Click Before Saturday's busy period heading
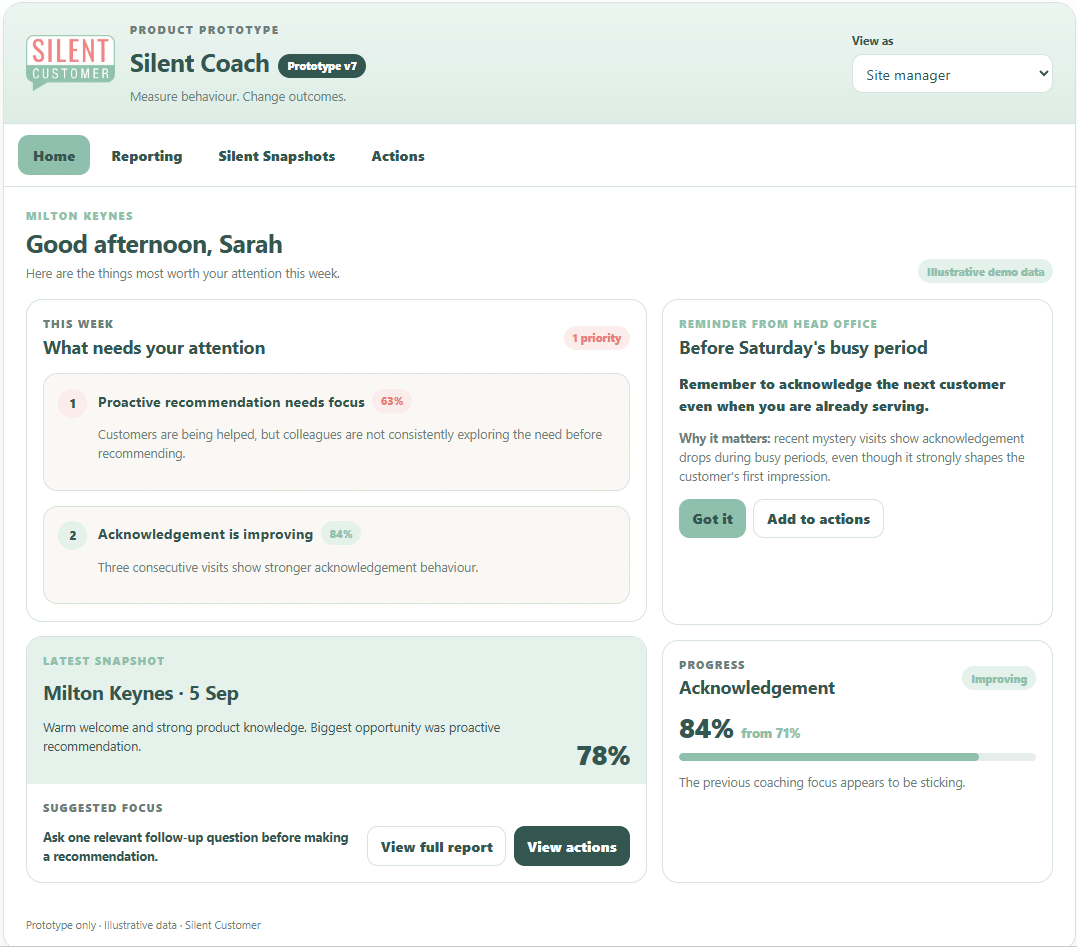1077x947 pixels. [803, 347]
